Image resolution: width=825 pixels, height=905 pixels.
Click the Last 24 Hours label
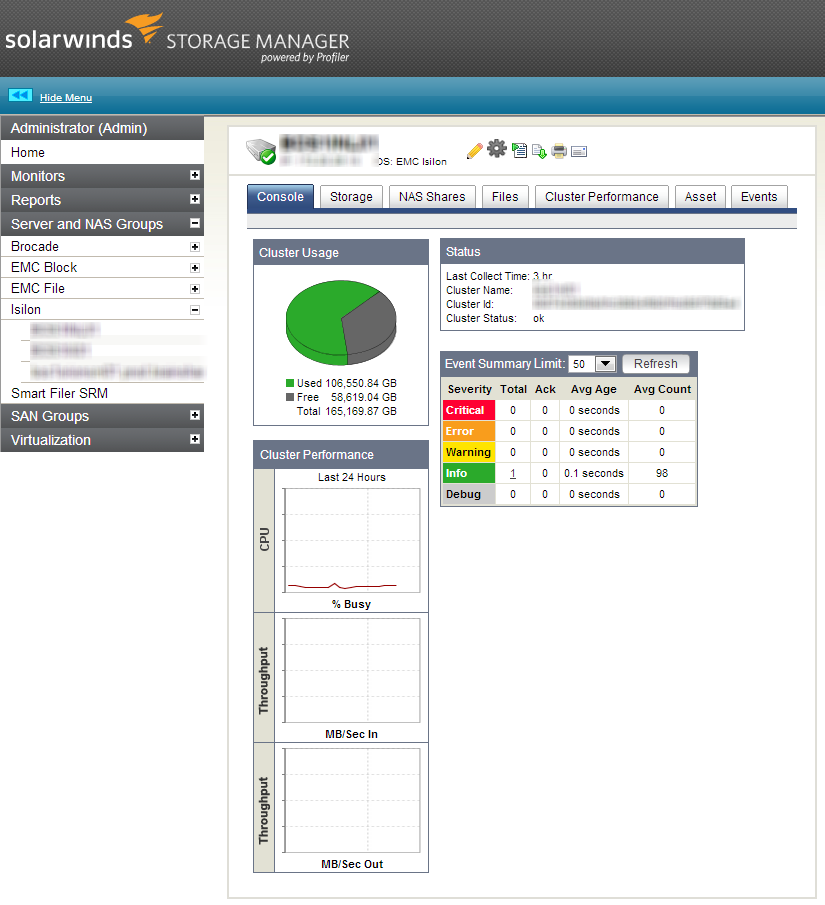coord(352,477)
